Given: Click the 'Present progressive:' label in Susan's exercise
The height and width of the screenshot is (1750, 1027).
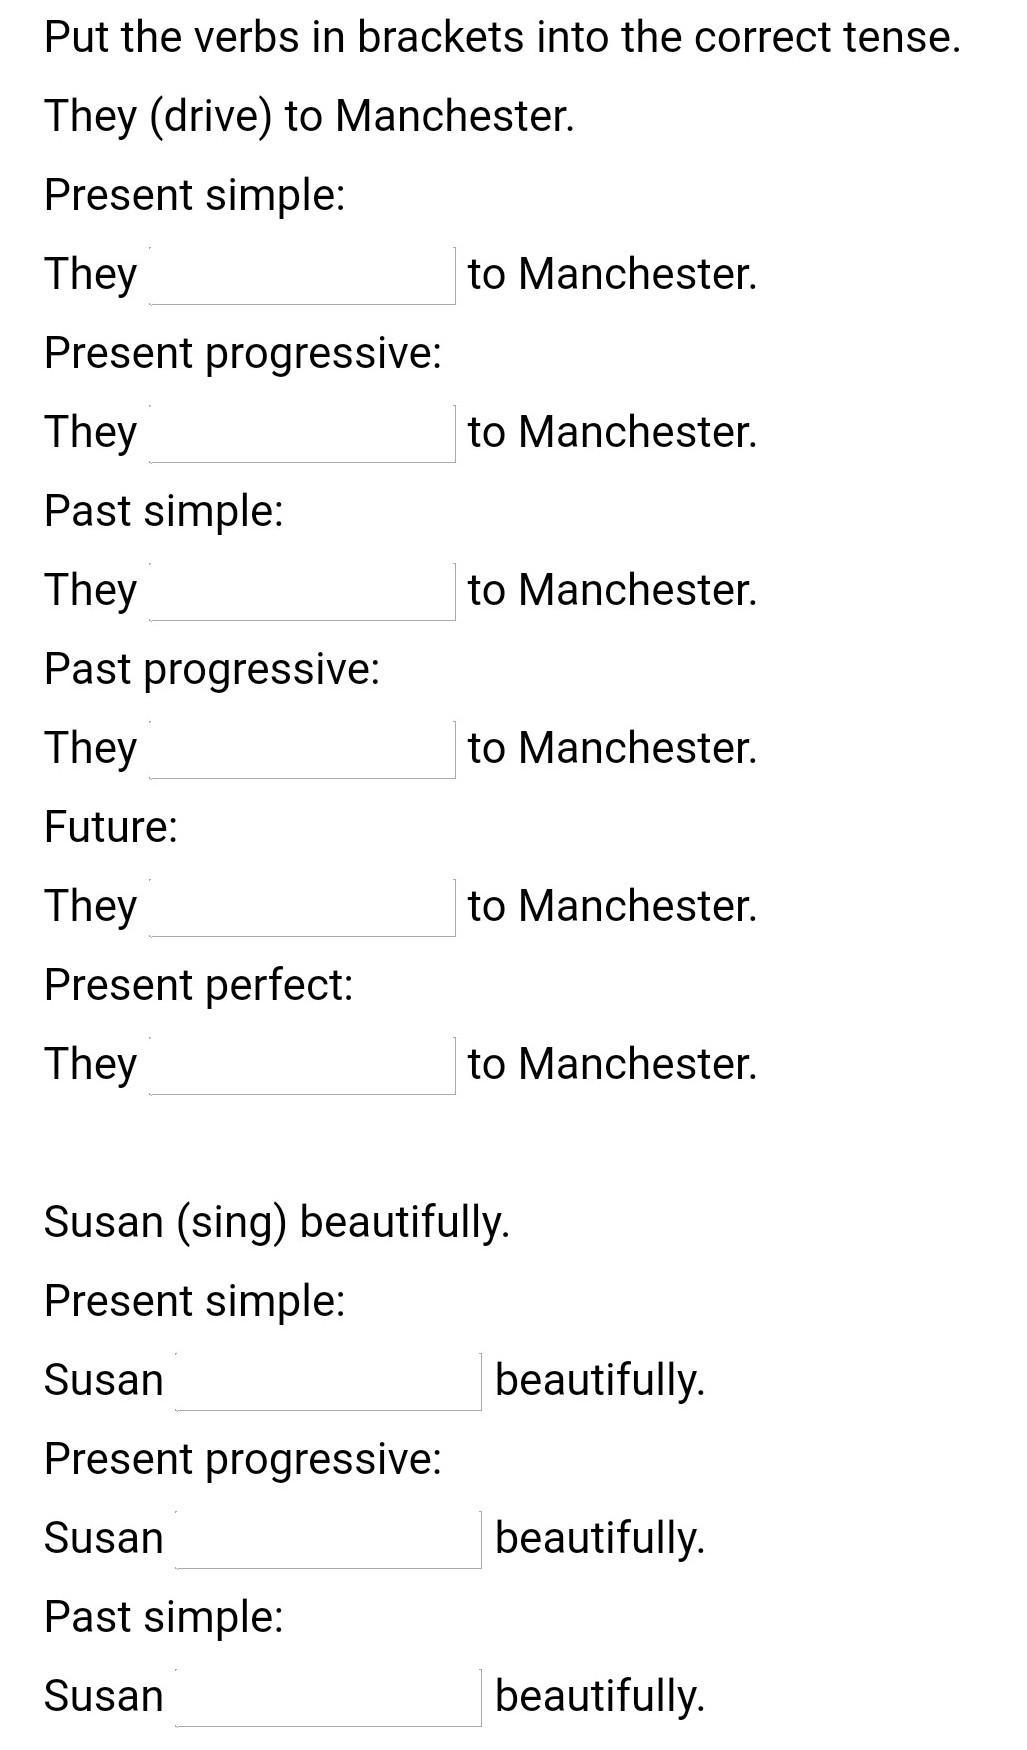Looking at the screenshot, I should coord(243,1459).
